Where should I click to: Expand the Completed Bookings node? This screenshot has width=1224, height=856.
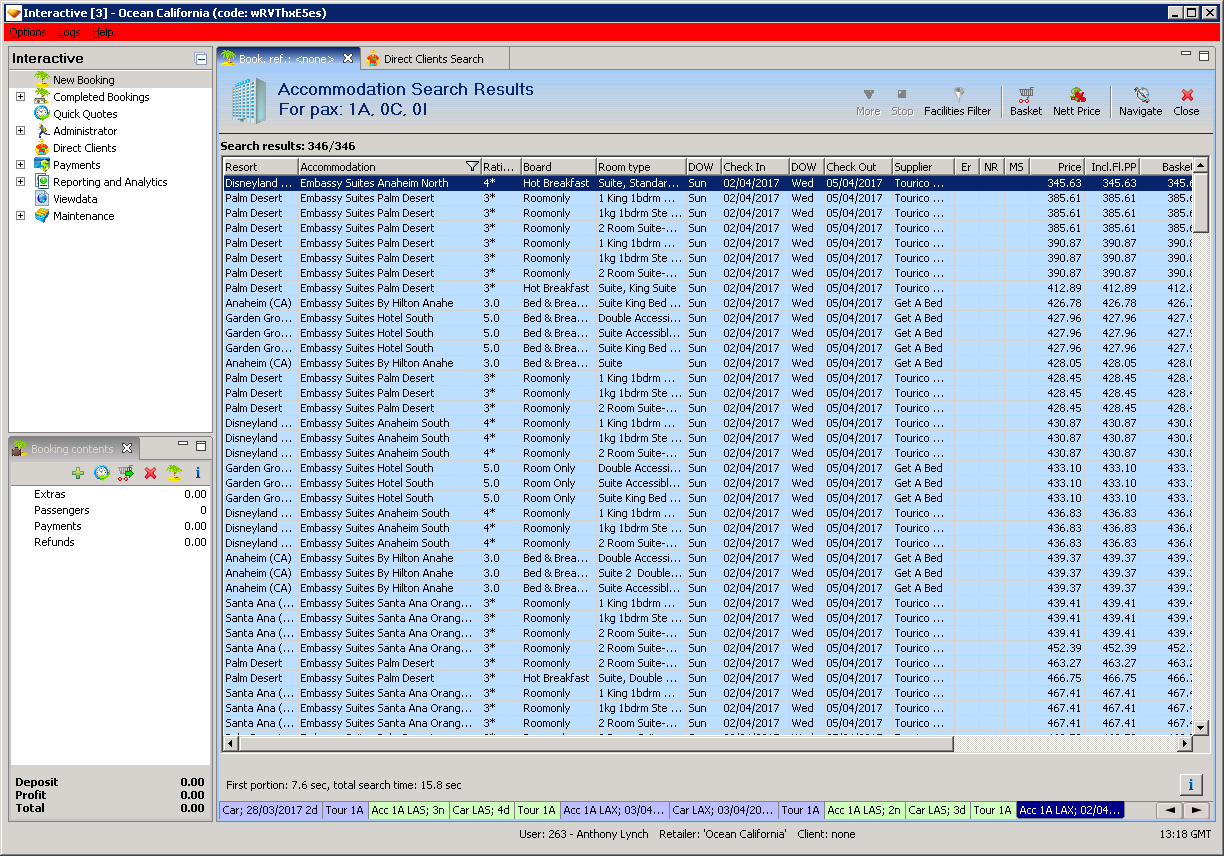[x=21, y=97]
